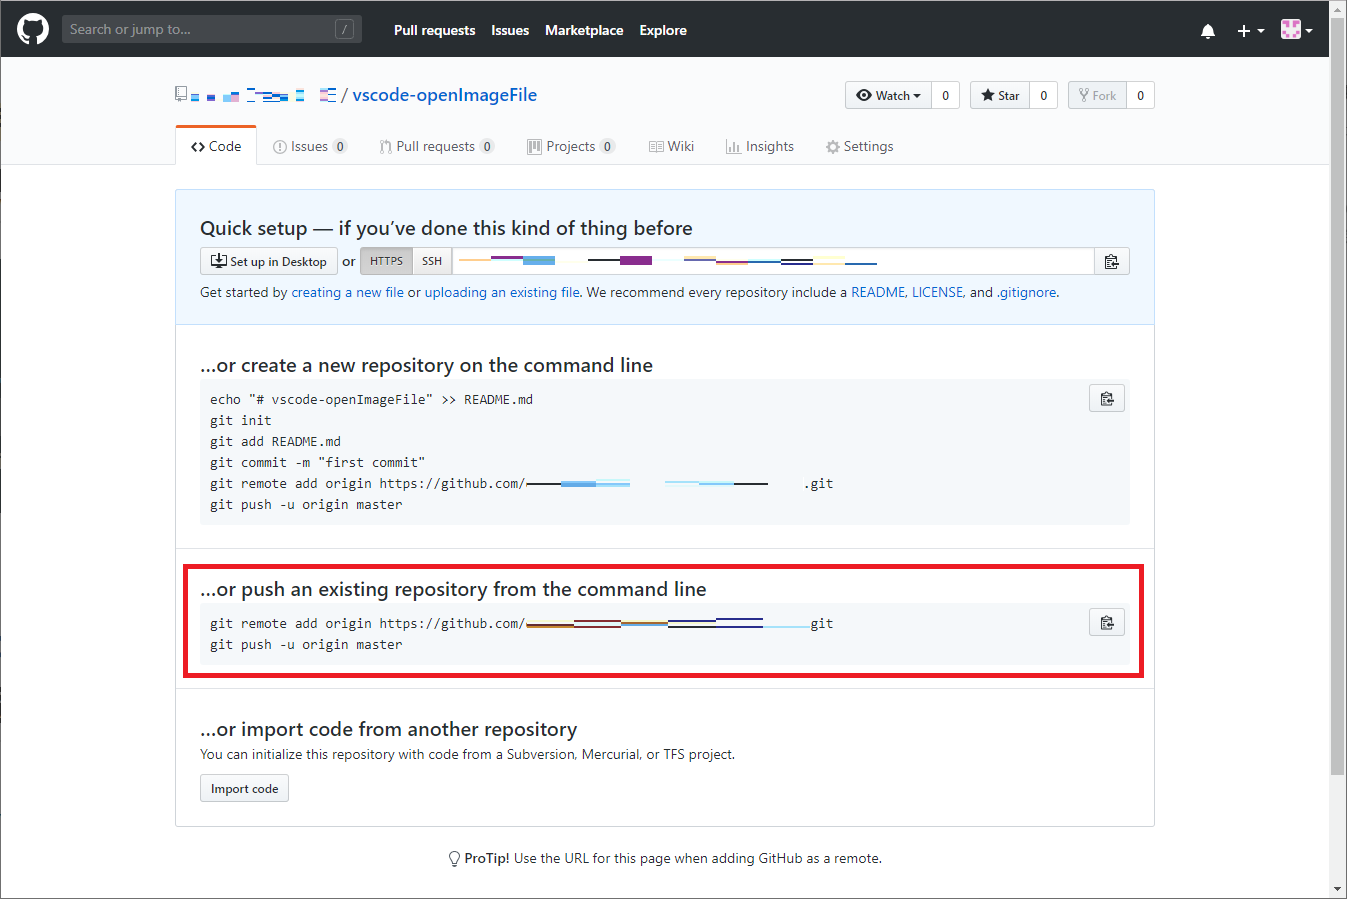Image resolution: width=1347 pixels, height=899 pixels.
Task: Click the page vertical scrollbar
Action: coord(1338,395)
